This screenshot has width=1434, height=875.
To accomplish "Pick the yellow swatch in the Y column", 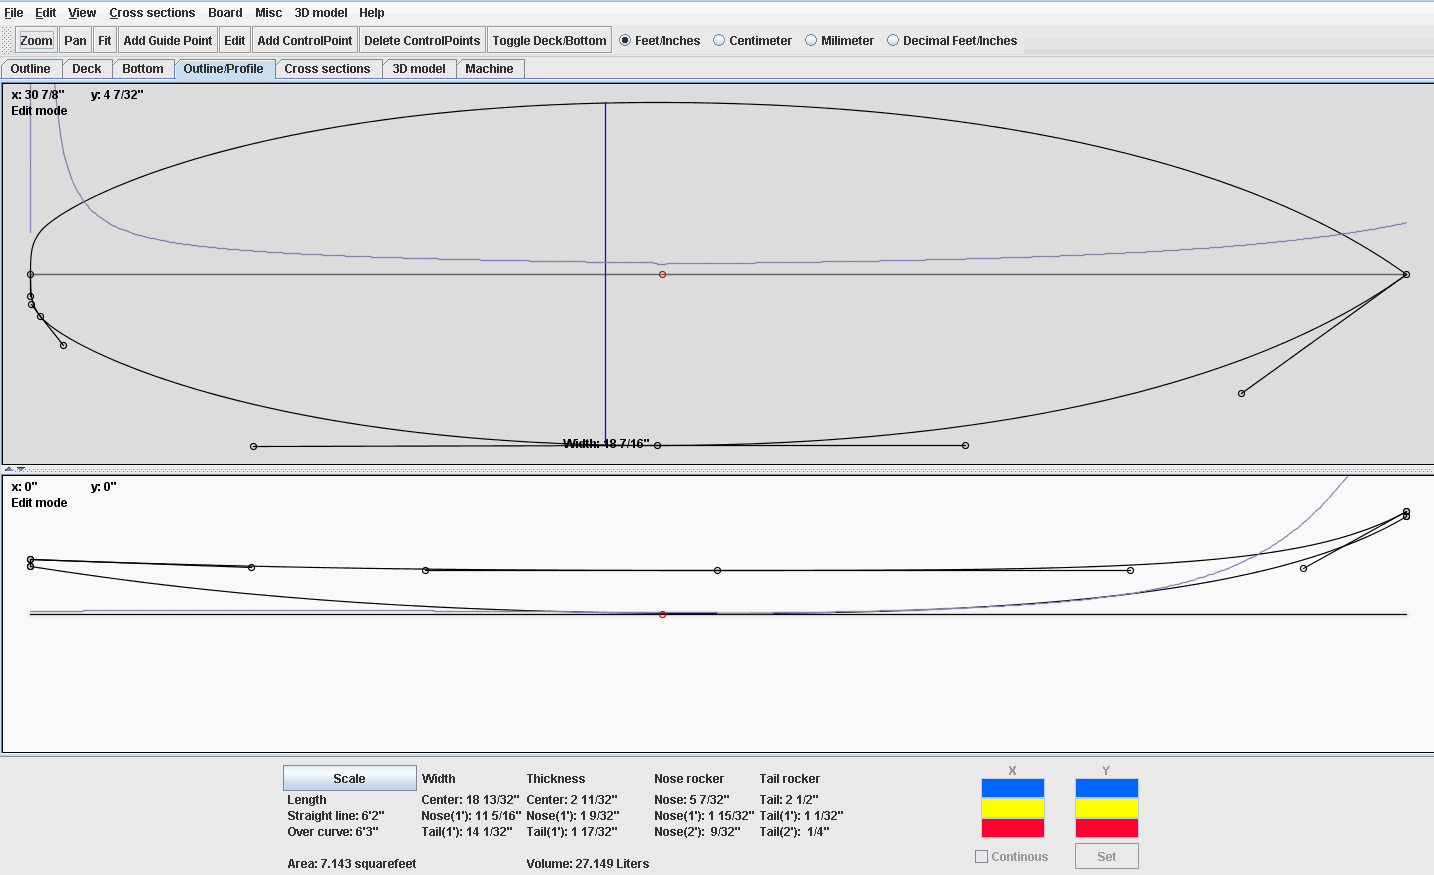I will 1106,808.
